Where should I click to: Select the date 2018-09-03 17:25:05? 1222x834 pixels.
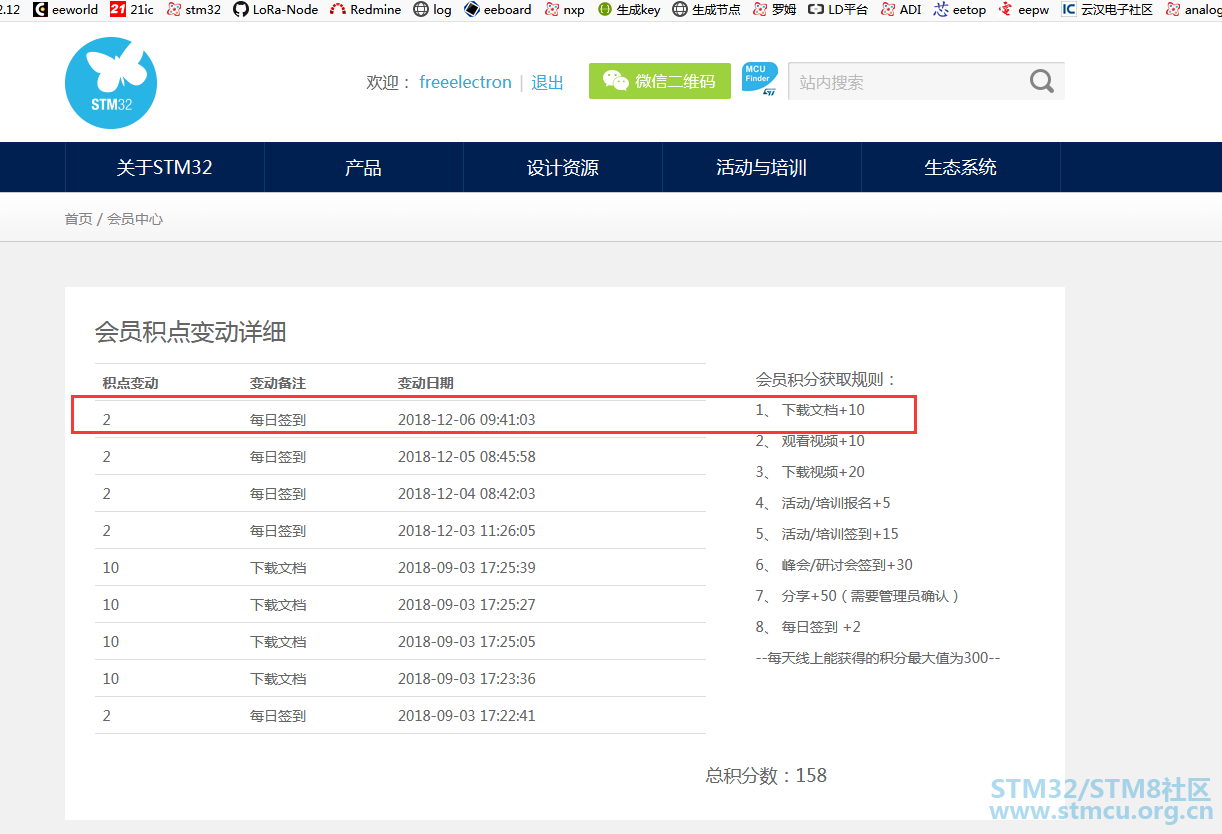pos(467,642)
